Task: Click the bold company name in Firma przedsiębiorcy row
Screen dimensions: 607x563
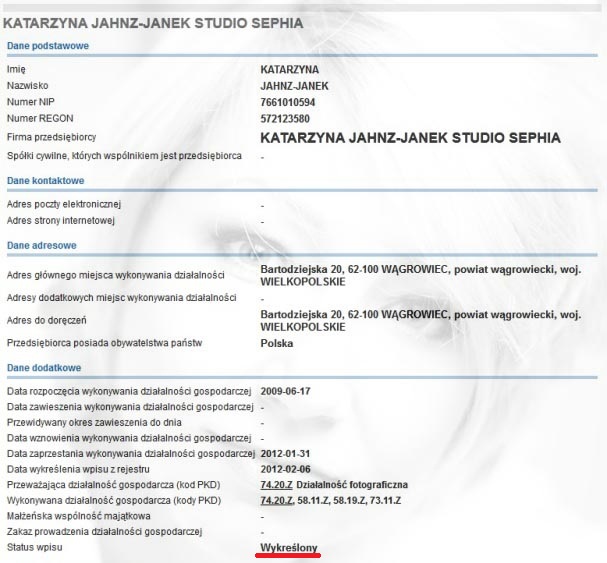Action: tap(410, 138)
